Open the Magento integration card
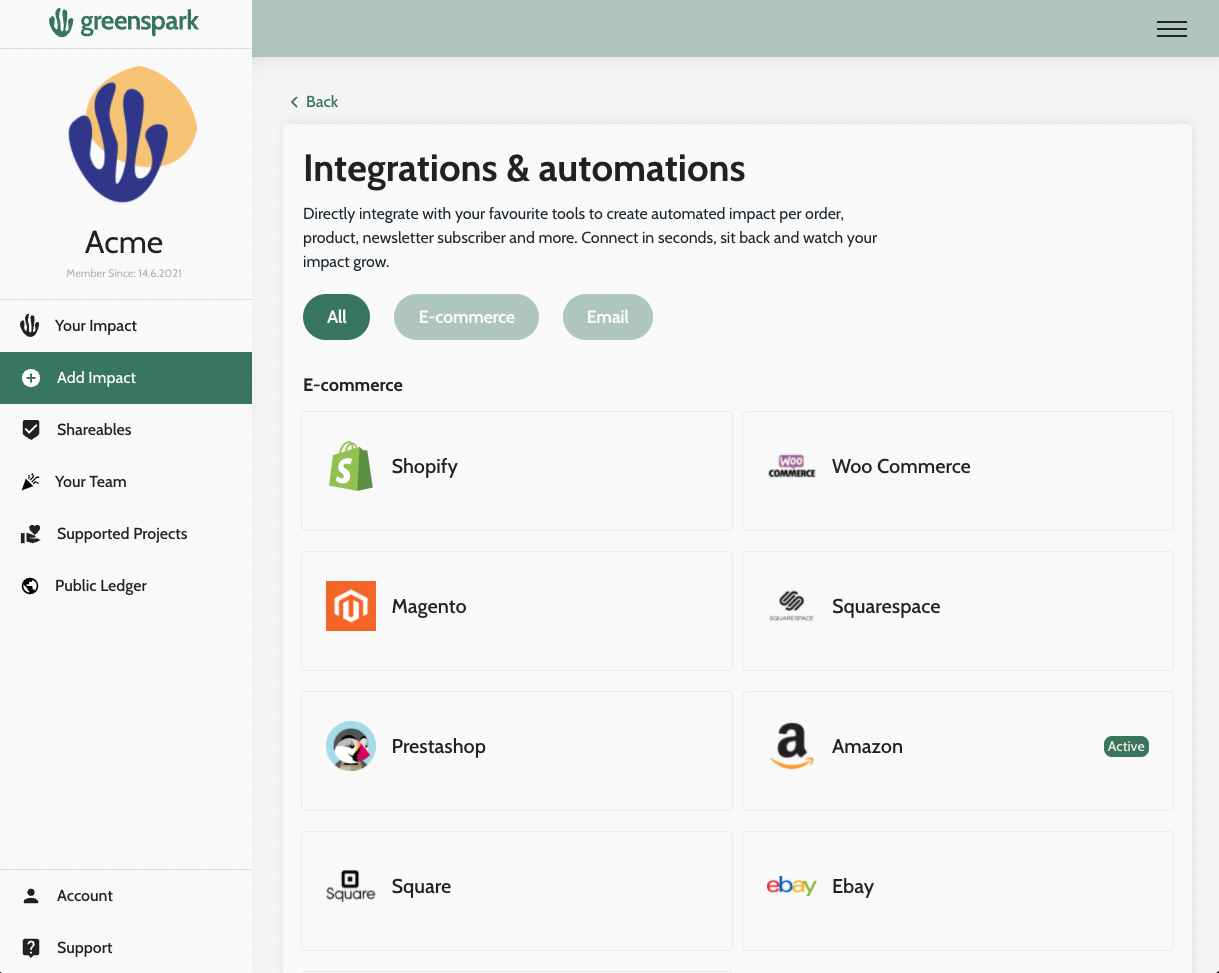This screenshot has height=973, width=1219. 517,611
